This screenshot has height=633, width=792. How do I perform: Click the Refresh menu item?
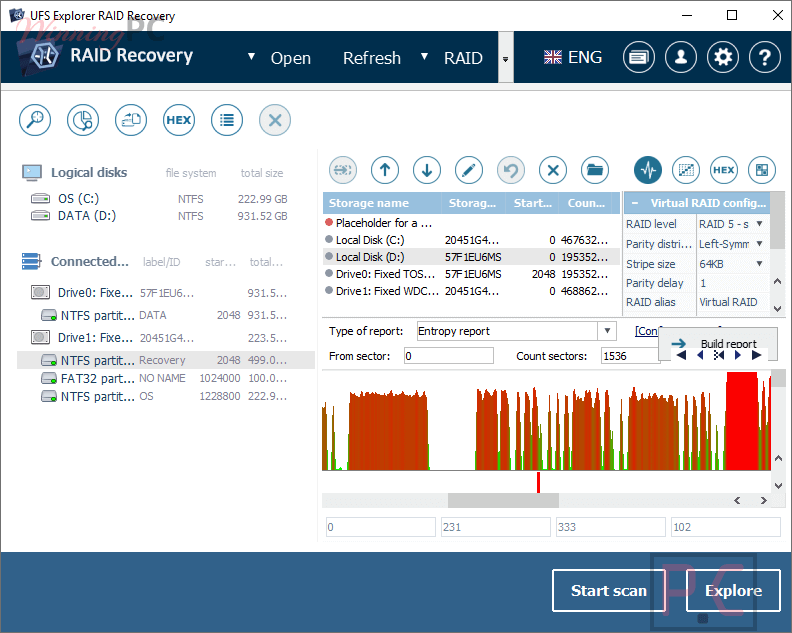(372, 58)
